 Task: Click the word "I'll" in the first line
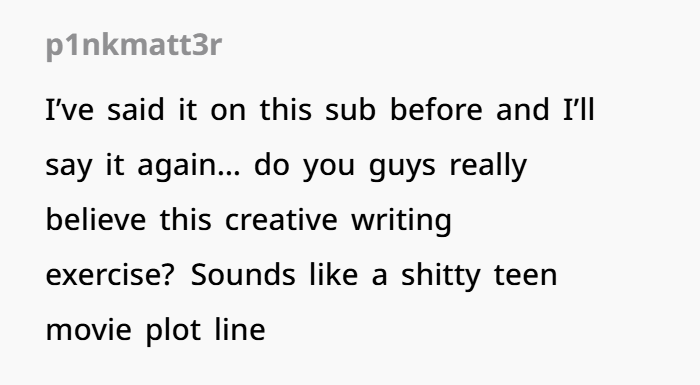pos(579,109)
